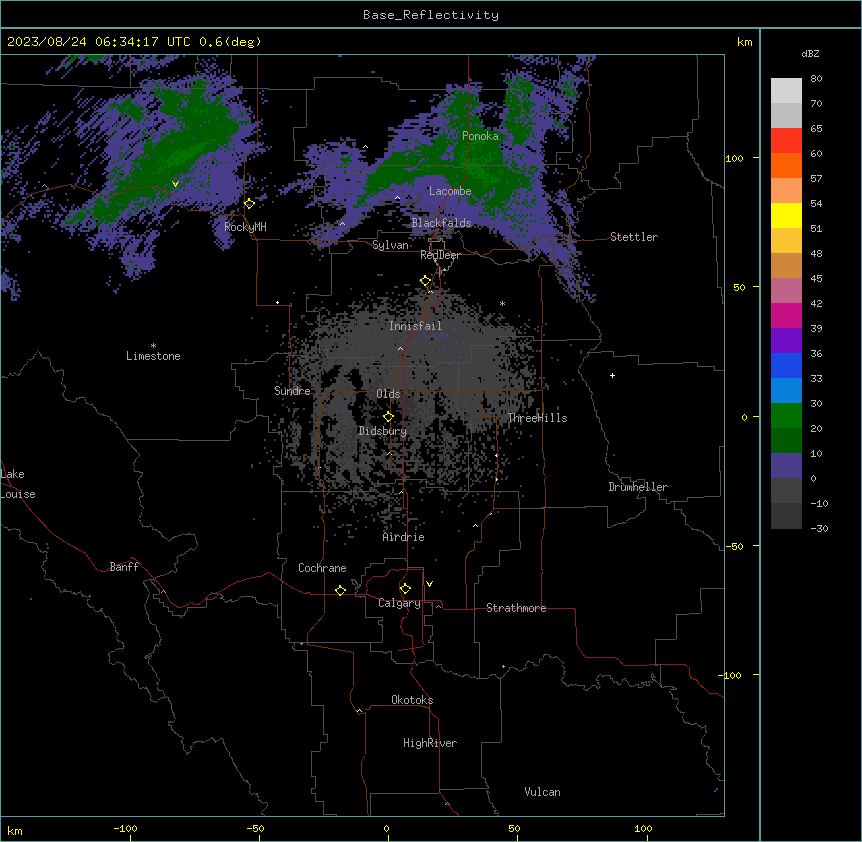This screenshot has height=842, width=862.
Task: Click the Airdrie label
Action: pyautogui.click(x=403, y=537)
